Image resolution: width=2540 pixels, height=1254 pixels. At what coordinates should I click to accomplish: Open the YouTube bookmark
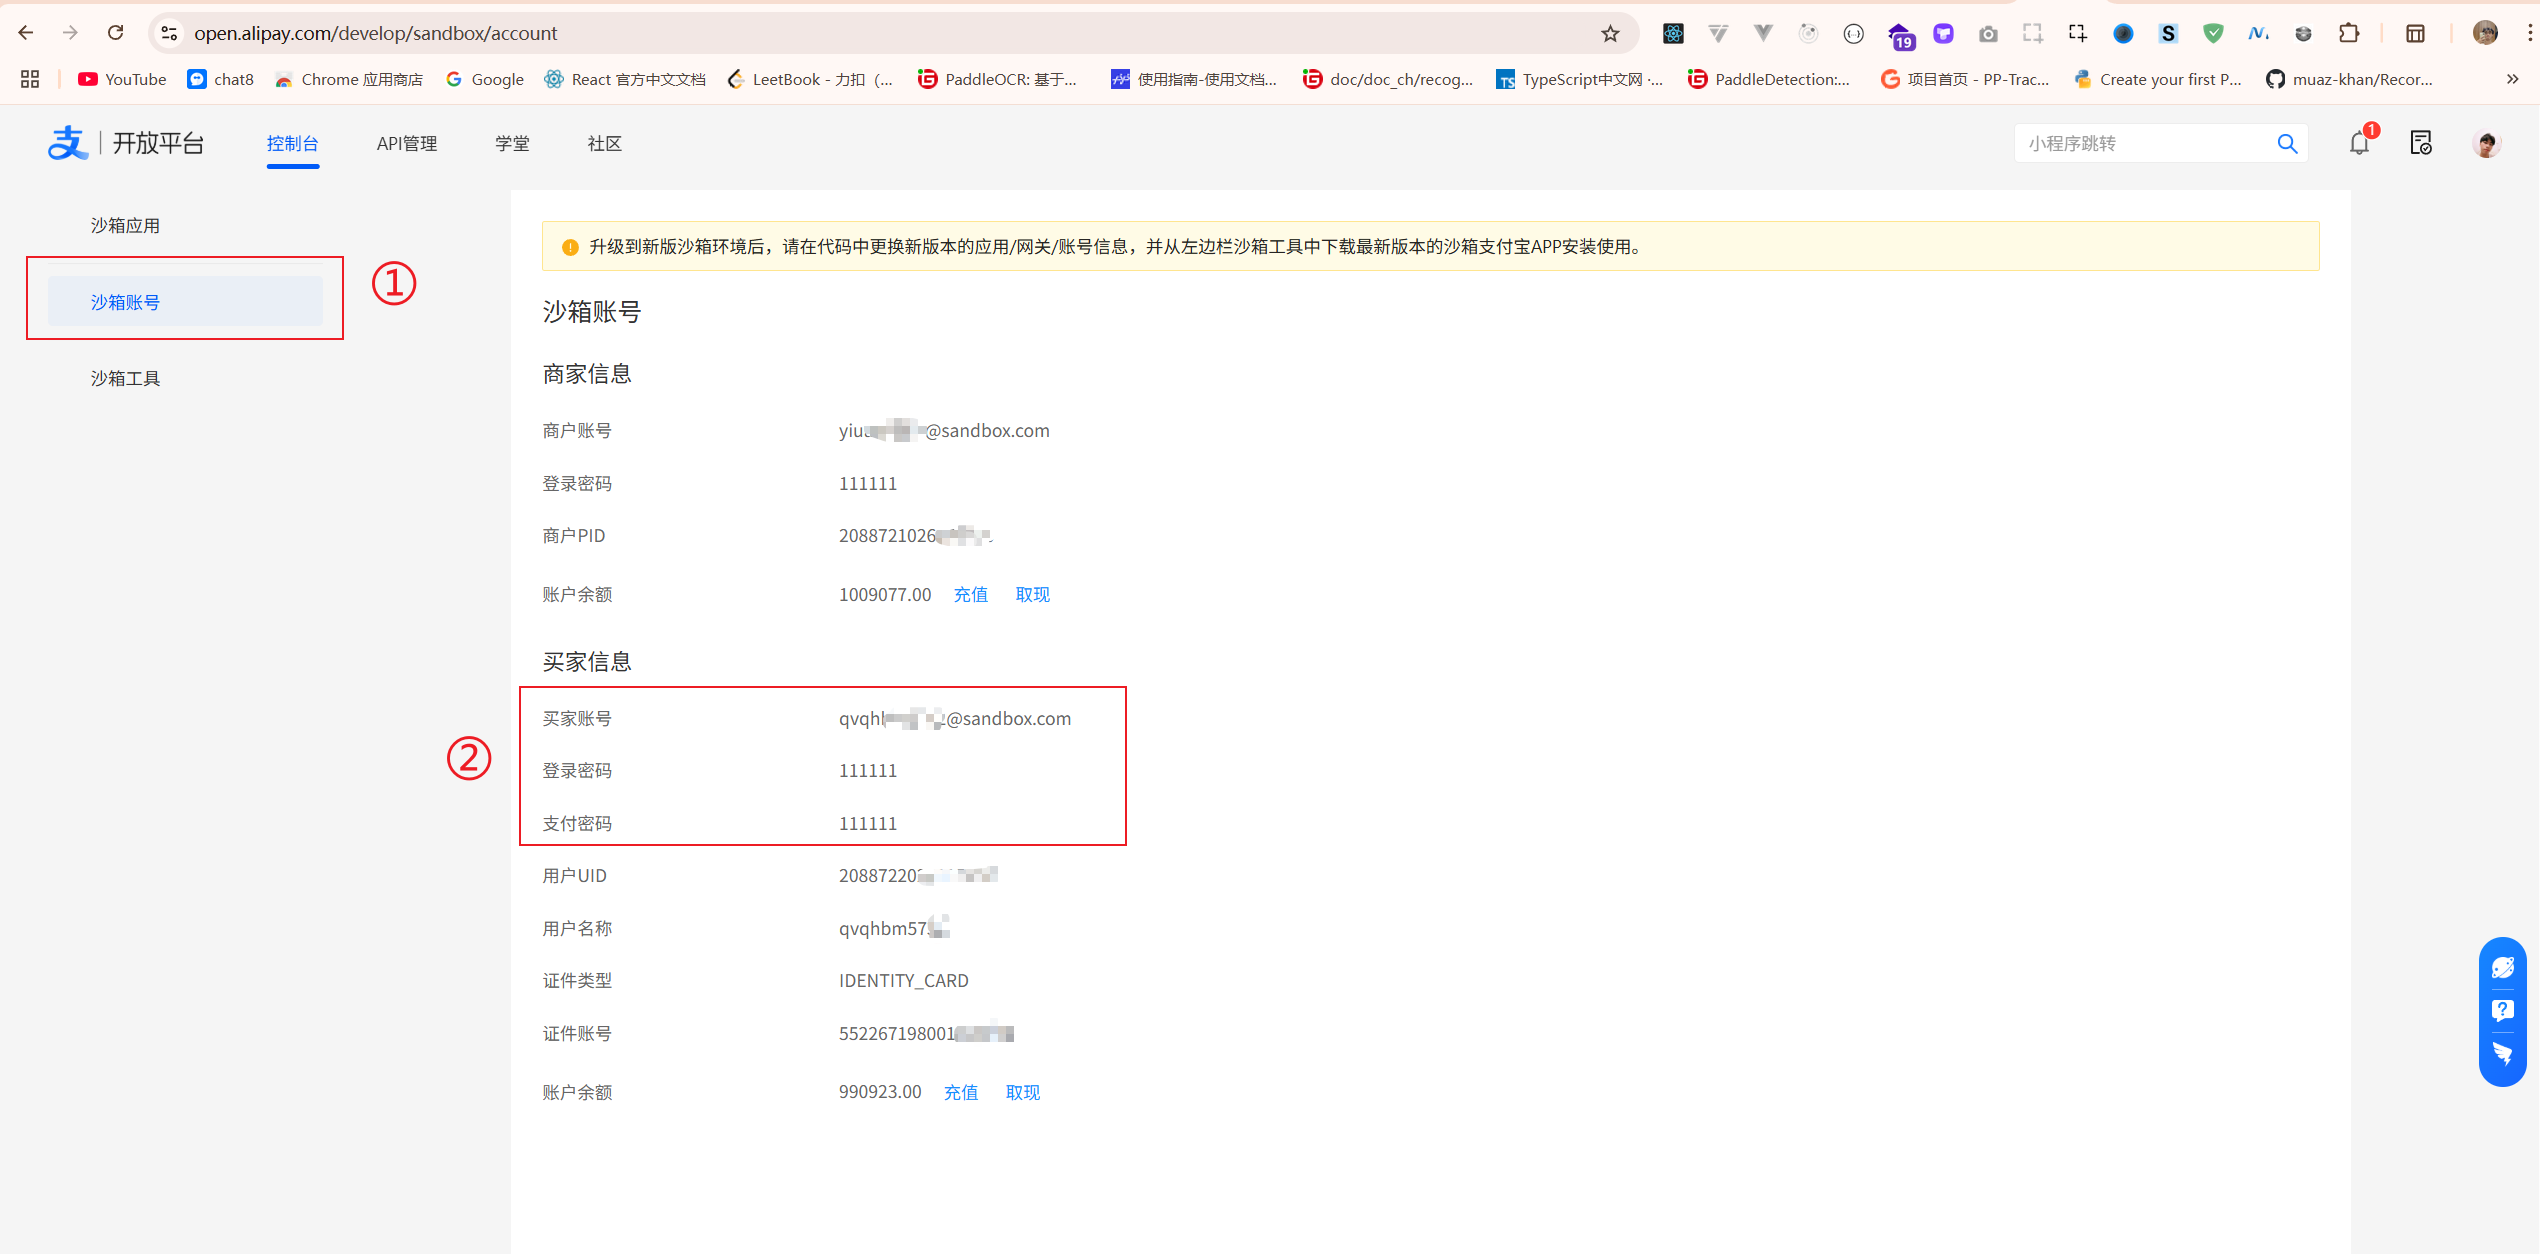point(122,79)
